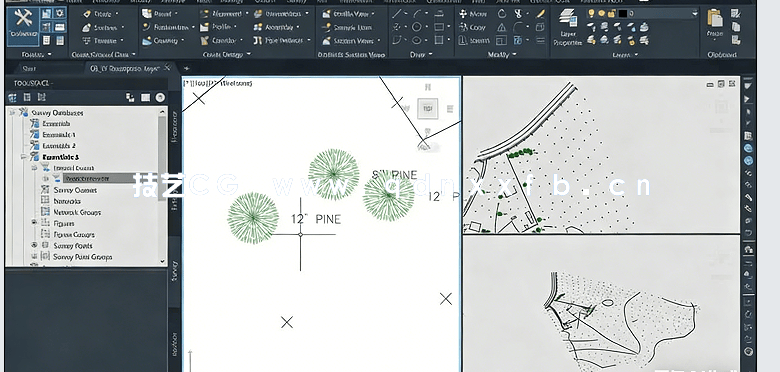
Task: Toggle layer on/off light bulb icon
Action: tap(591, 13)
